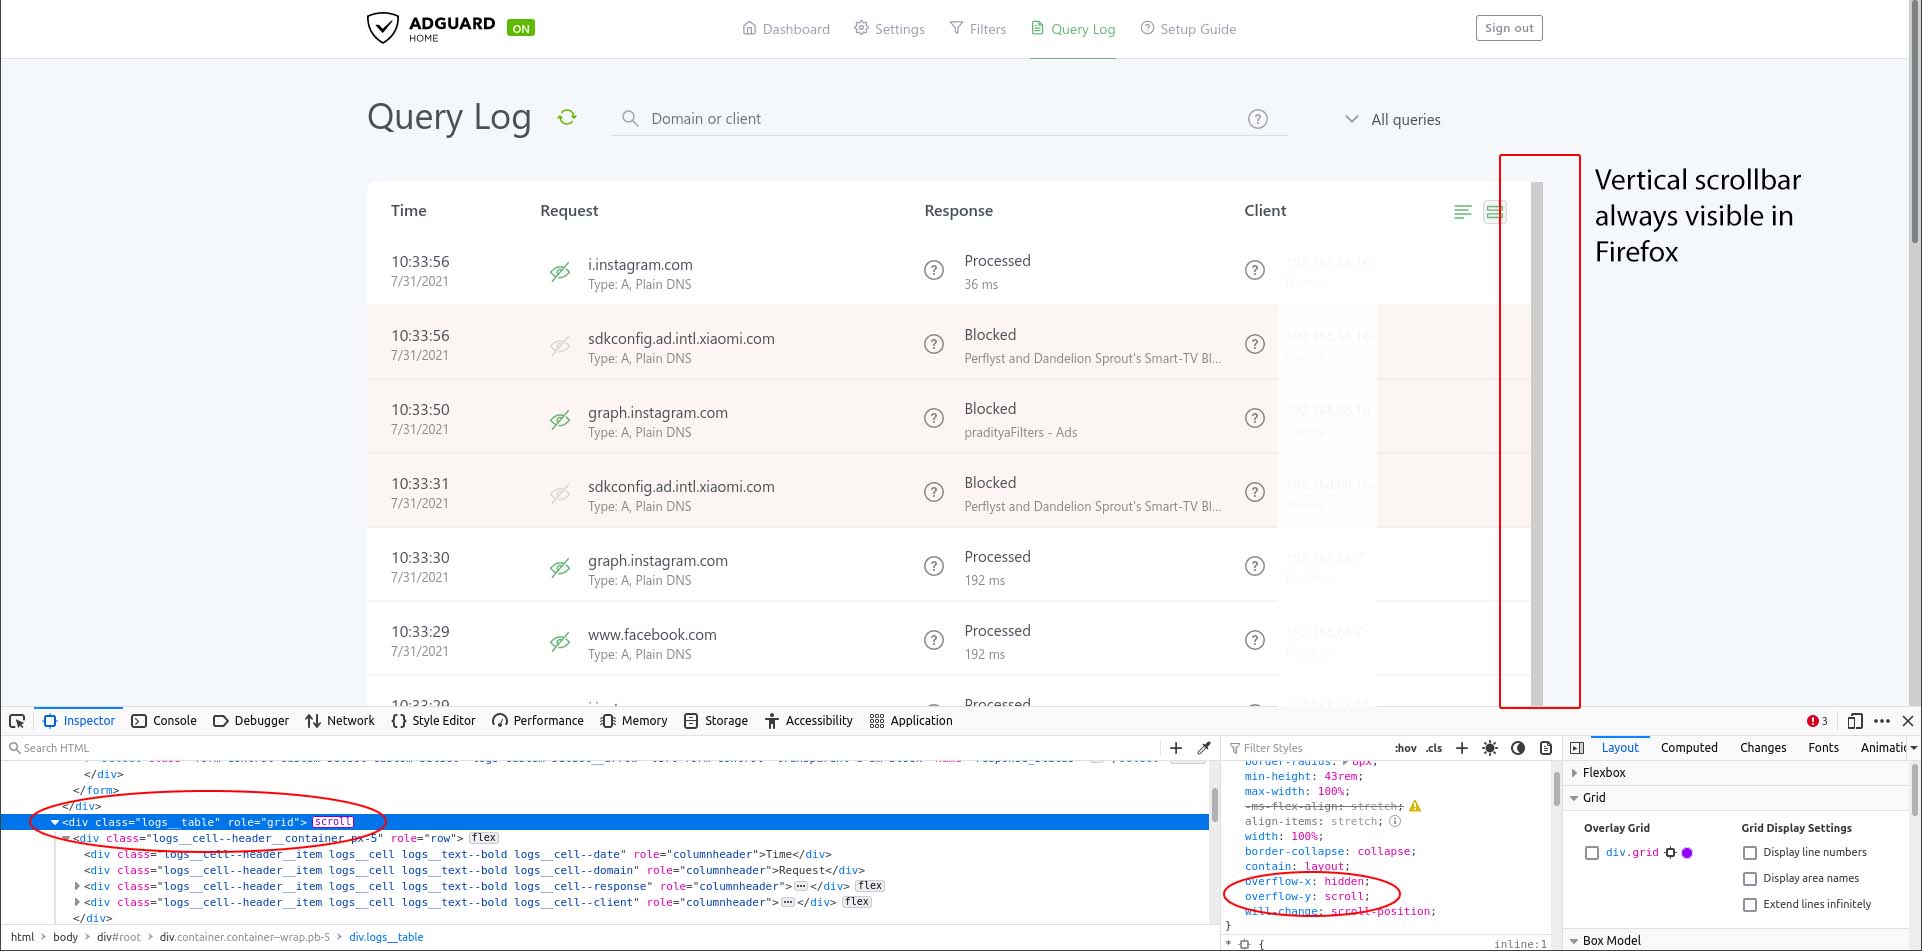
Task: Click the Sign out button
Action: pos(1509,27)
